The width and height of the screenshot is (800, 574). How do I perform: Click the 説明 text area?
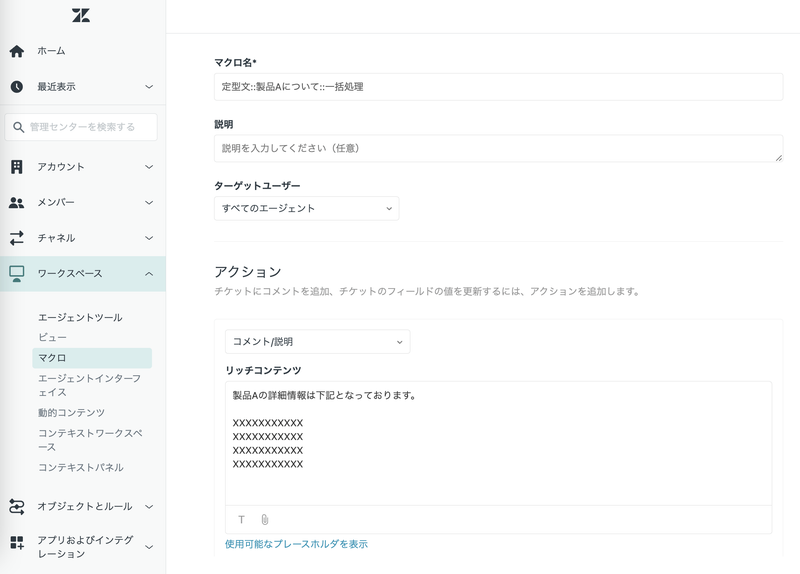[498, 148]
